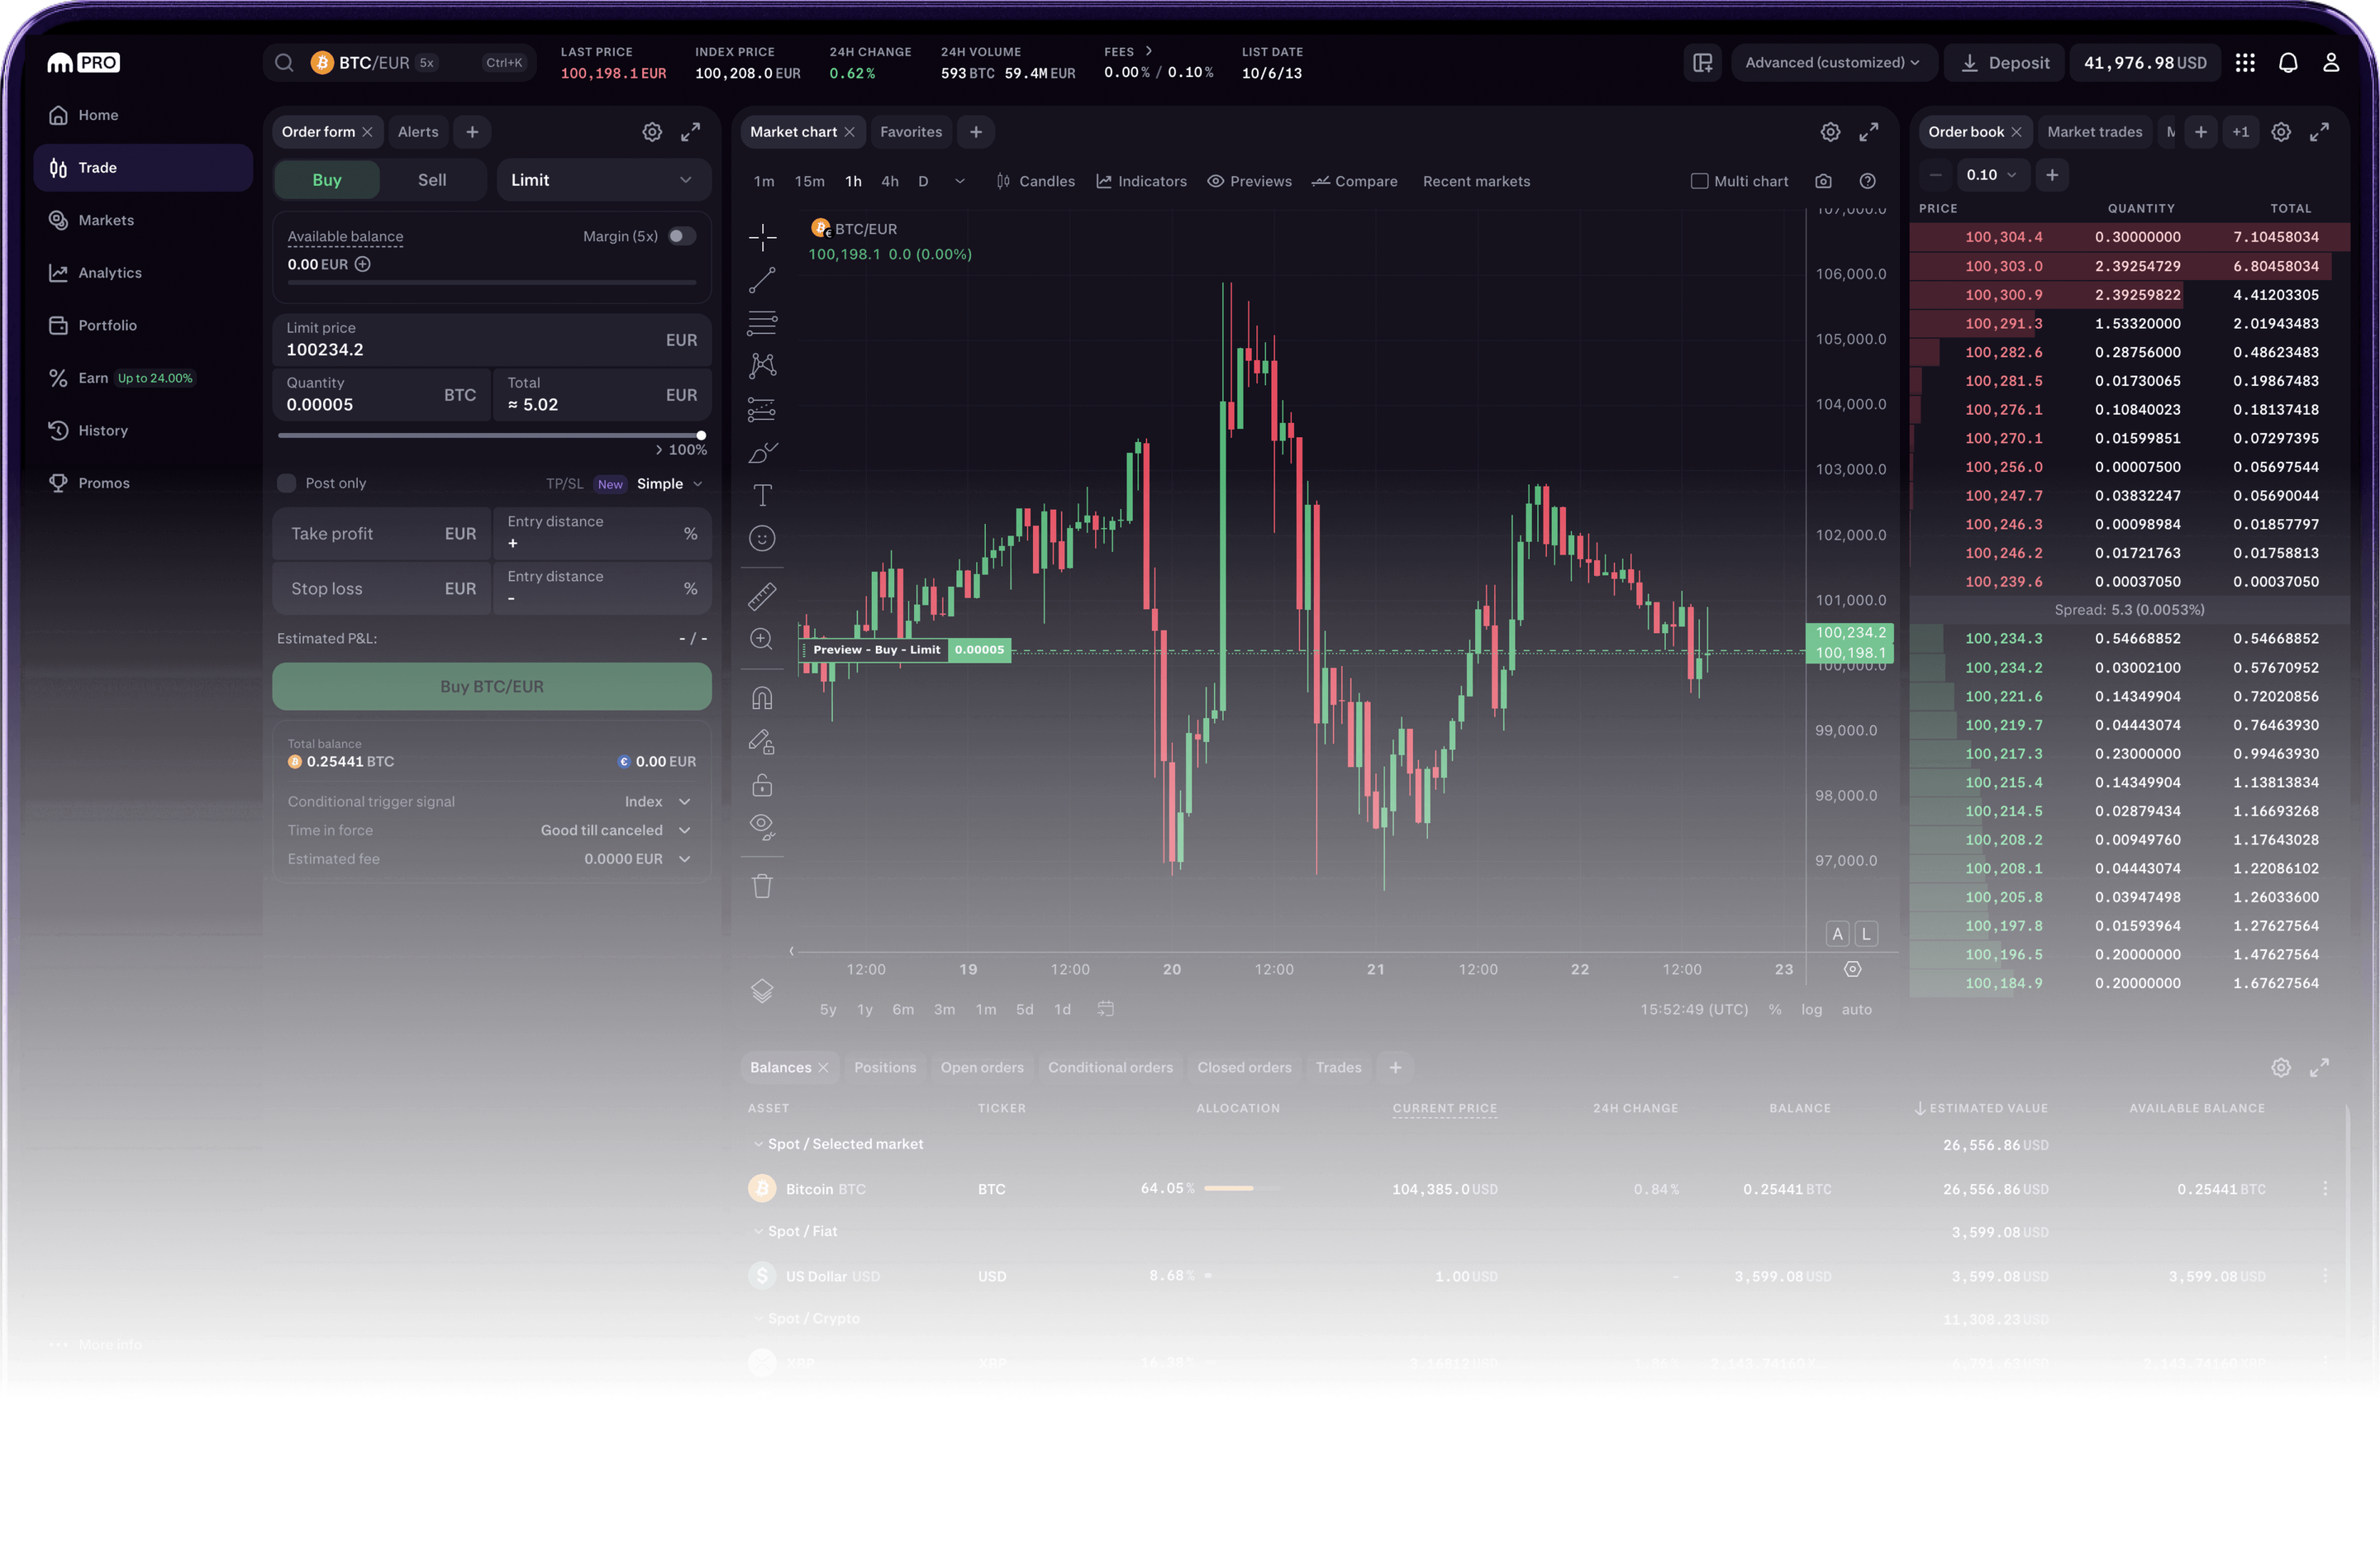The image size is (2380, 1541).
Task: Remove all drawings with the trash tool
Action: pos(762,886)
